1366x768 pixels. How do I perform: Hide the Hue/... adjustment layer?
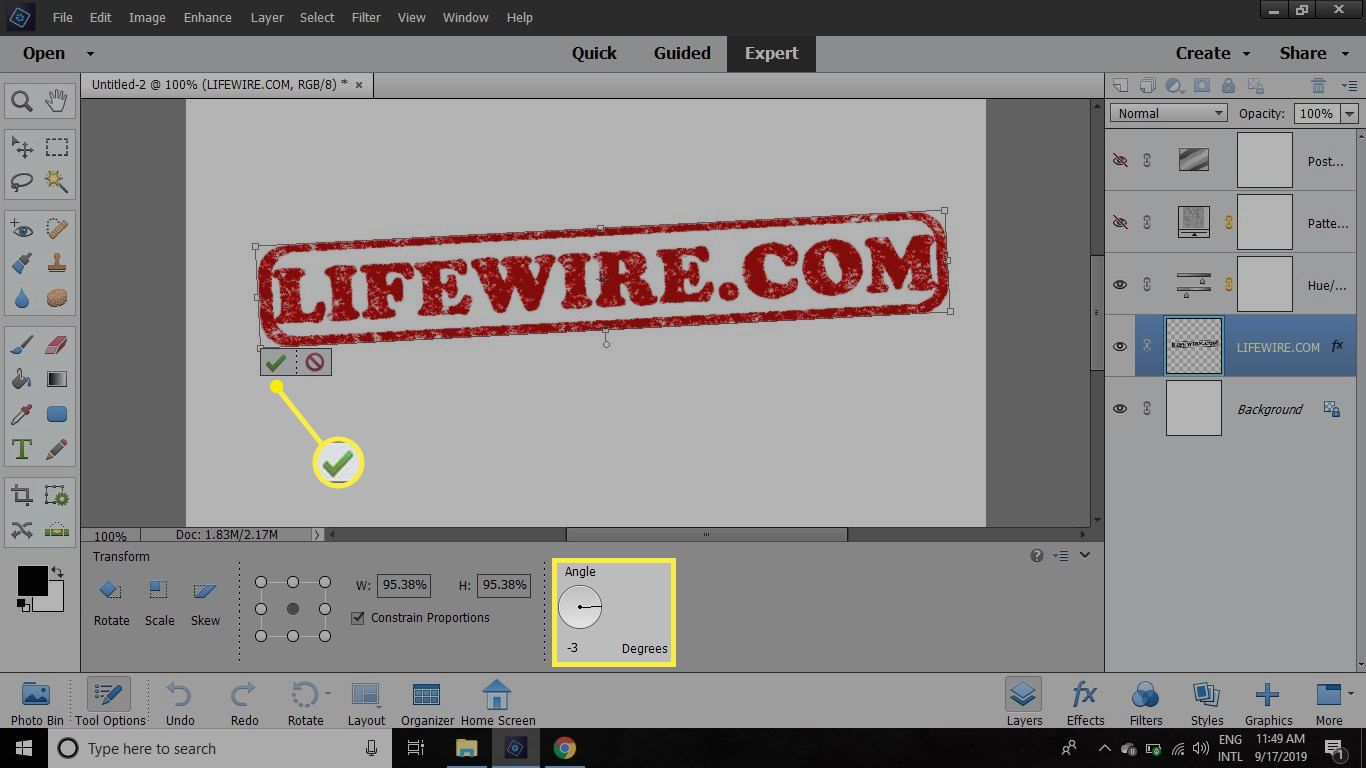coord(1120,284)
